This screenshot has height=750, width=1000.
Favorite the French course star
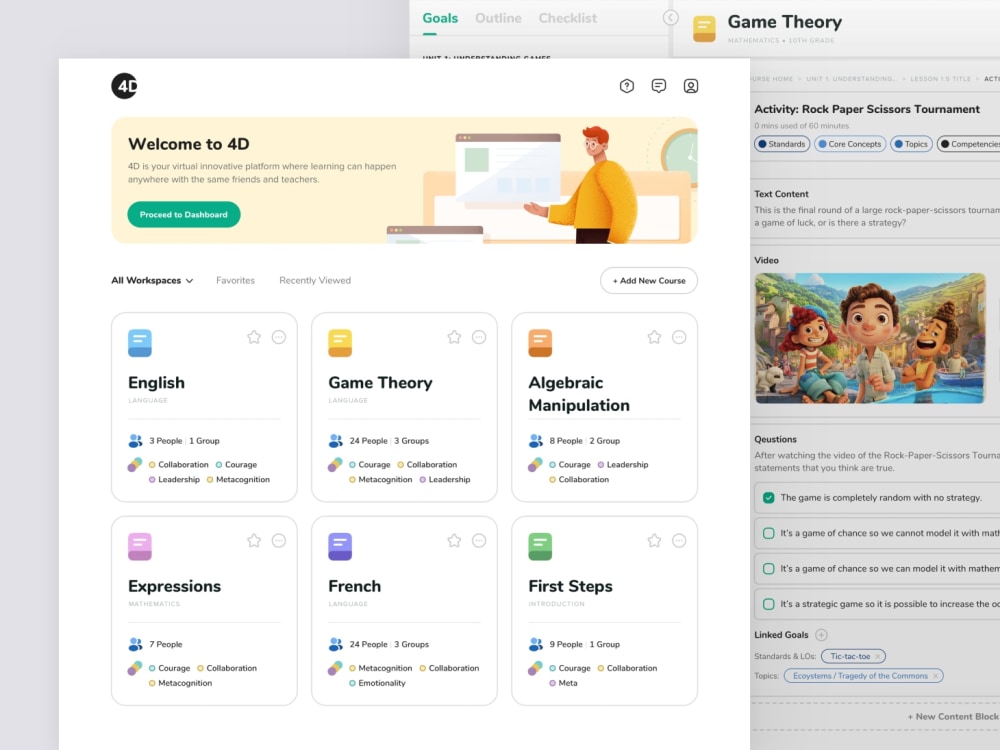tap(454, 540)
